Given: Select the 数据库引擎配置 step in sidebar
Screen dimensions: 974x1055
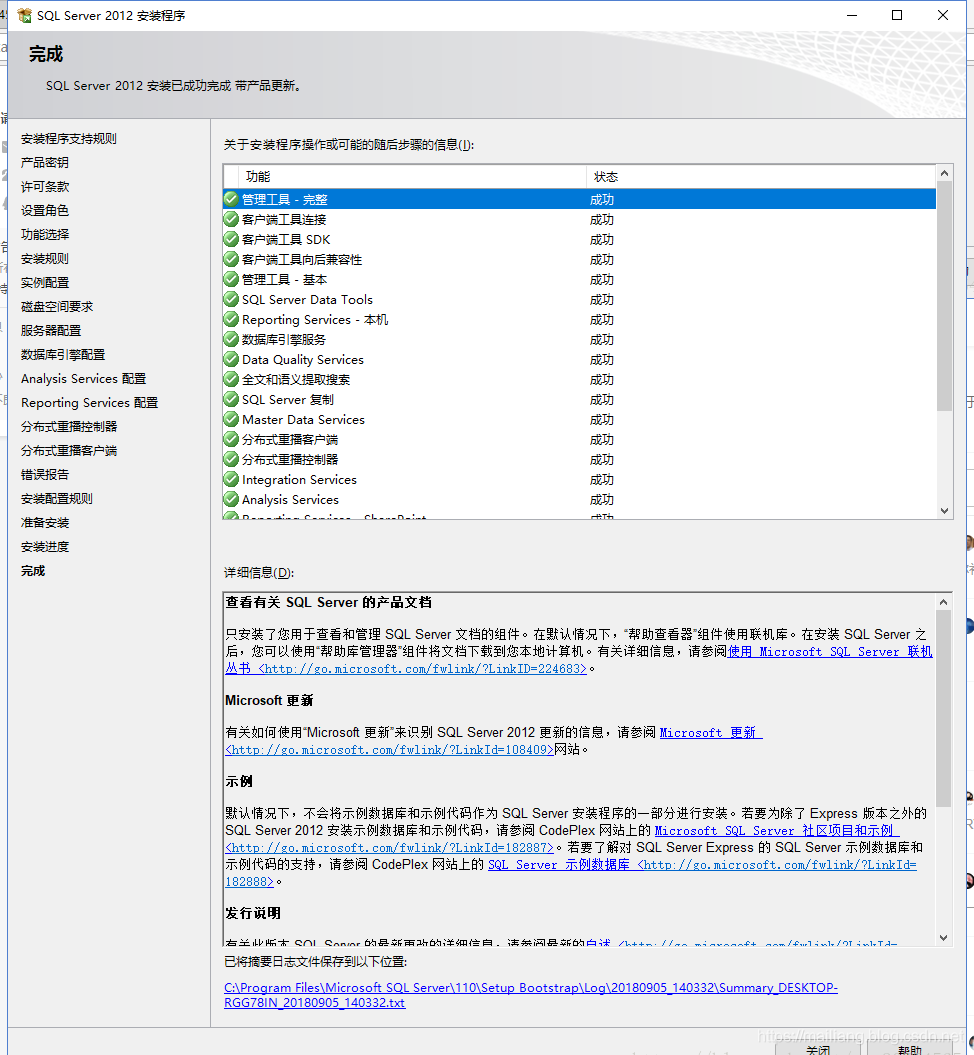Looking at the screenshot, I should tap(63, 355).
